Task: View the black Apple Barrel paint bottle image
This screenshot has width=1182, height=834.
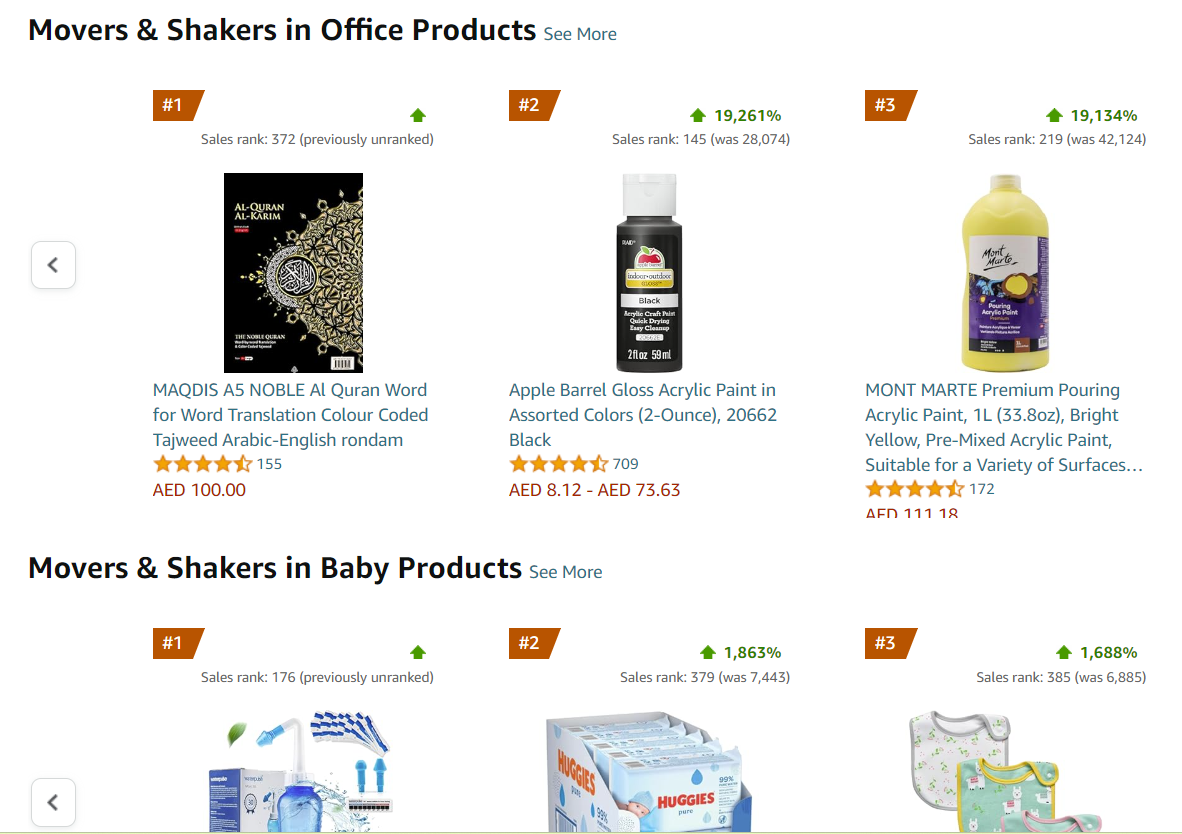Action: click(x=649, y=272)
